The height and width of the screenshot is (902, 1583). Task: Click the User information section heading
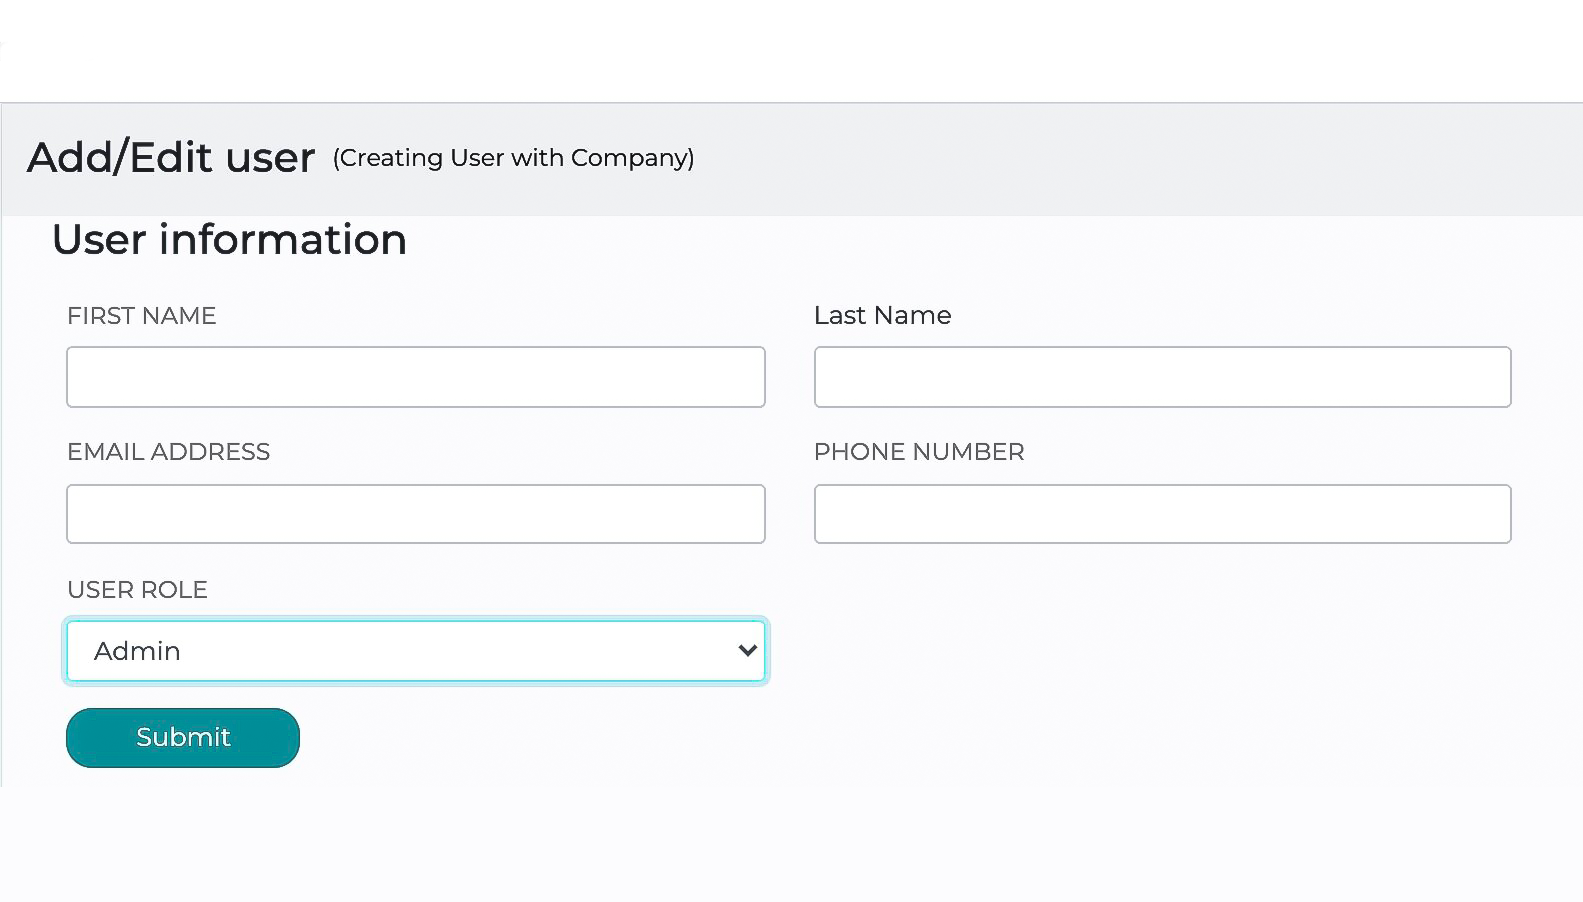229,240
